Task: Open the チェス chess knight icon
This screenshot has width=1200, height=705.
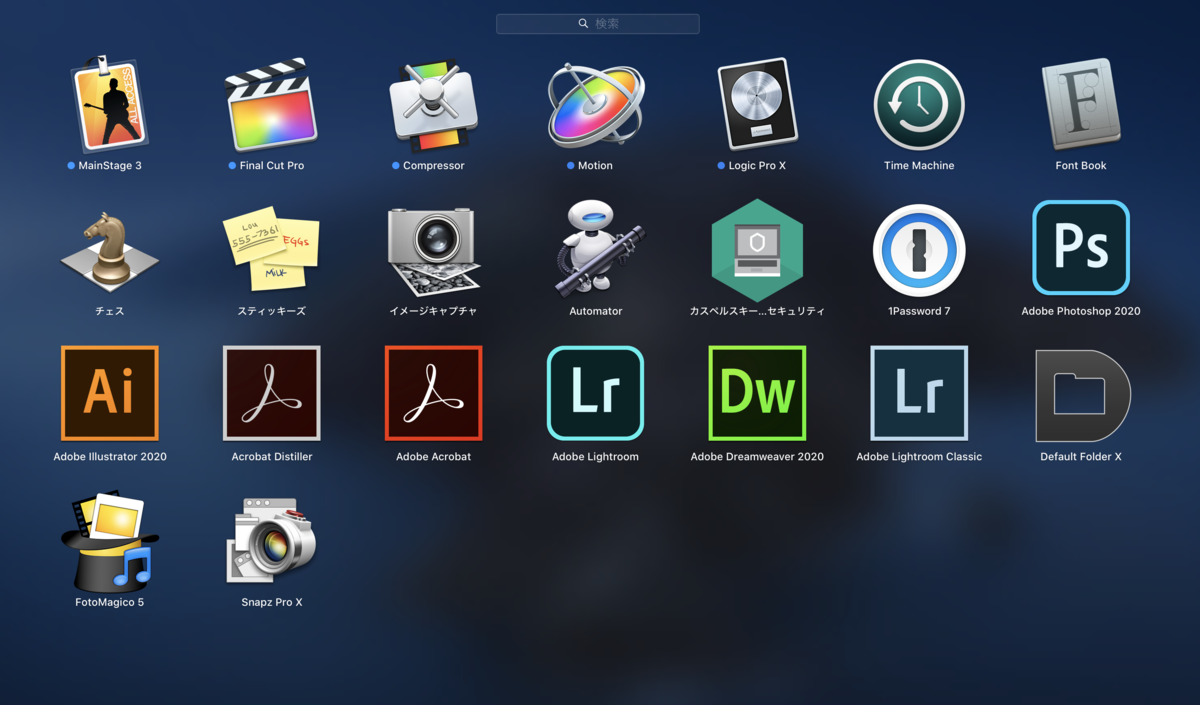Action: coord(110,251)
